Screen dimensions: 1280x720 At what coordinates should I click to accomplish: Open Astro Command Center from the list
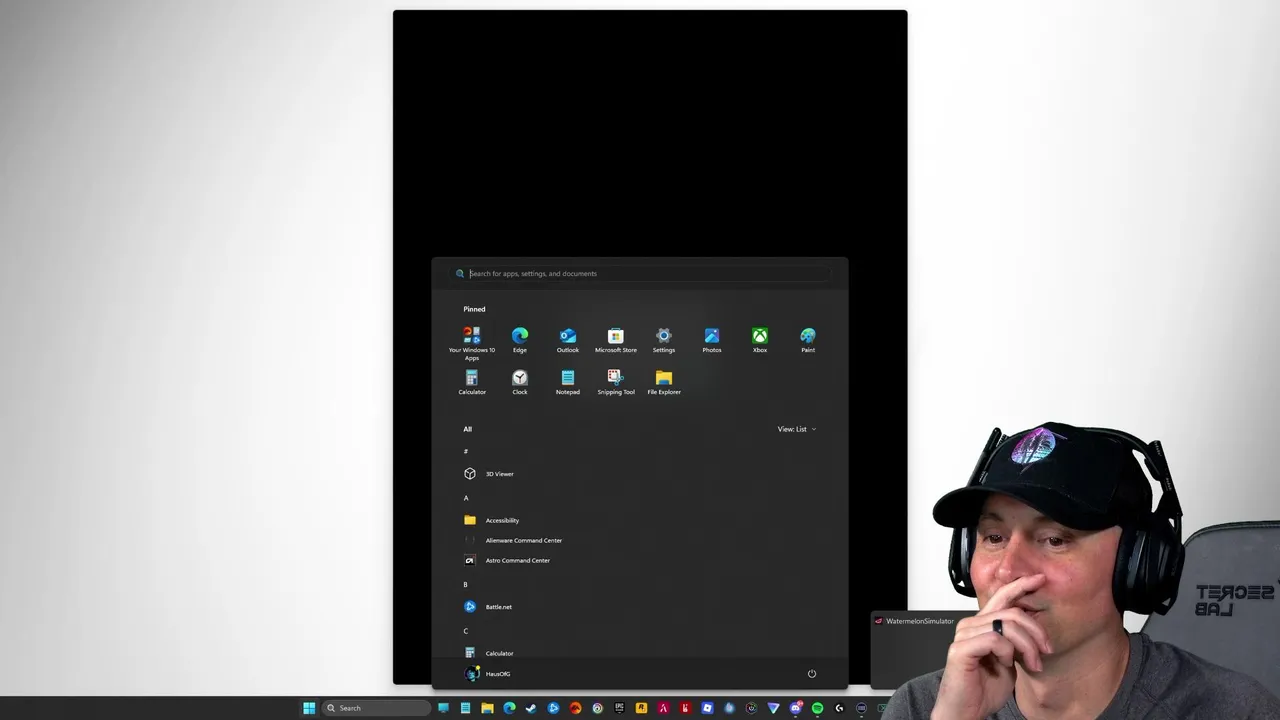(507, 560)
